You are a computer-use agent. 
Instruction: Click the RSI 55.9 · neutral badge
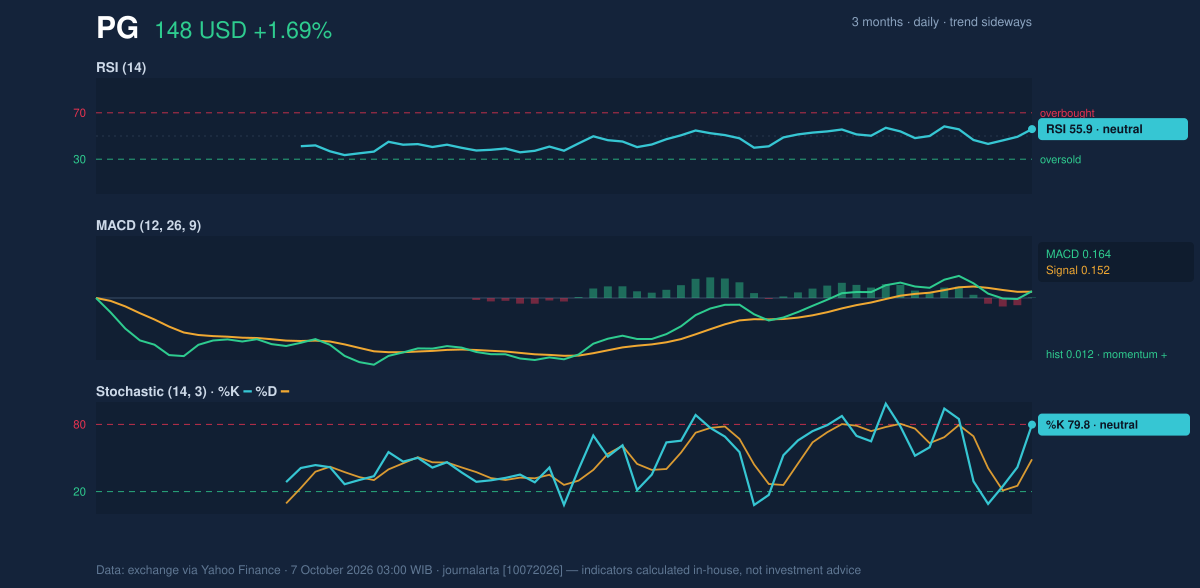1113,129
